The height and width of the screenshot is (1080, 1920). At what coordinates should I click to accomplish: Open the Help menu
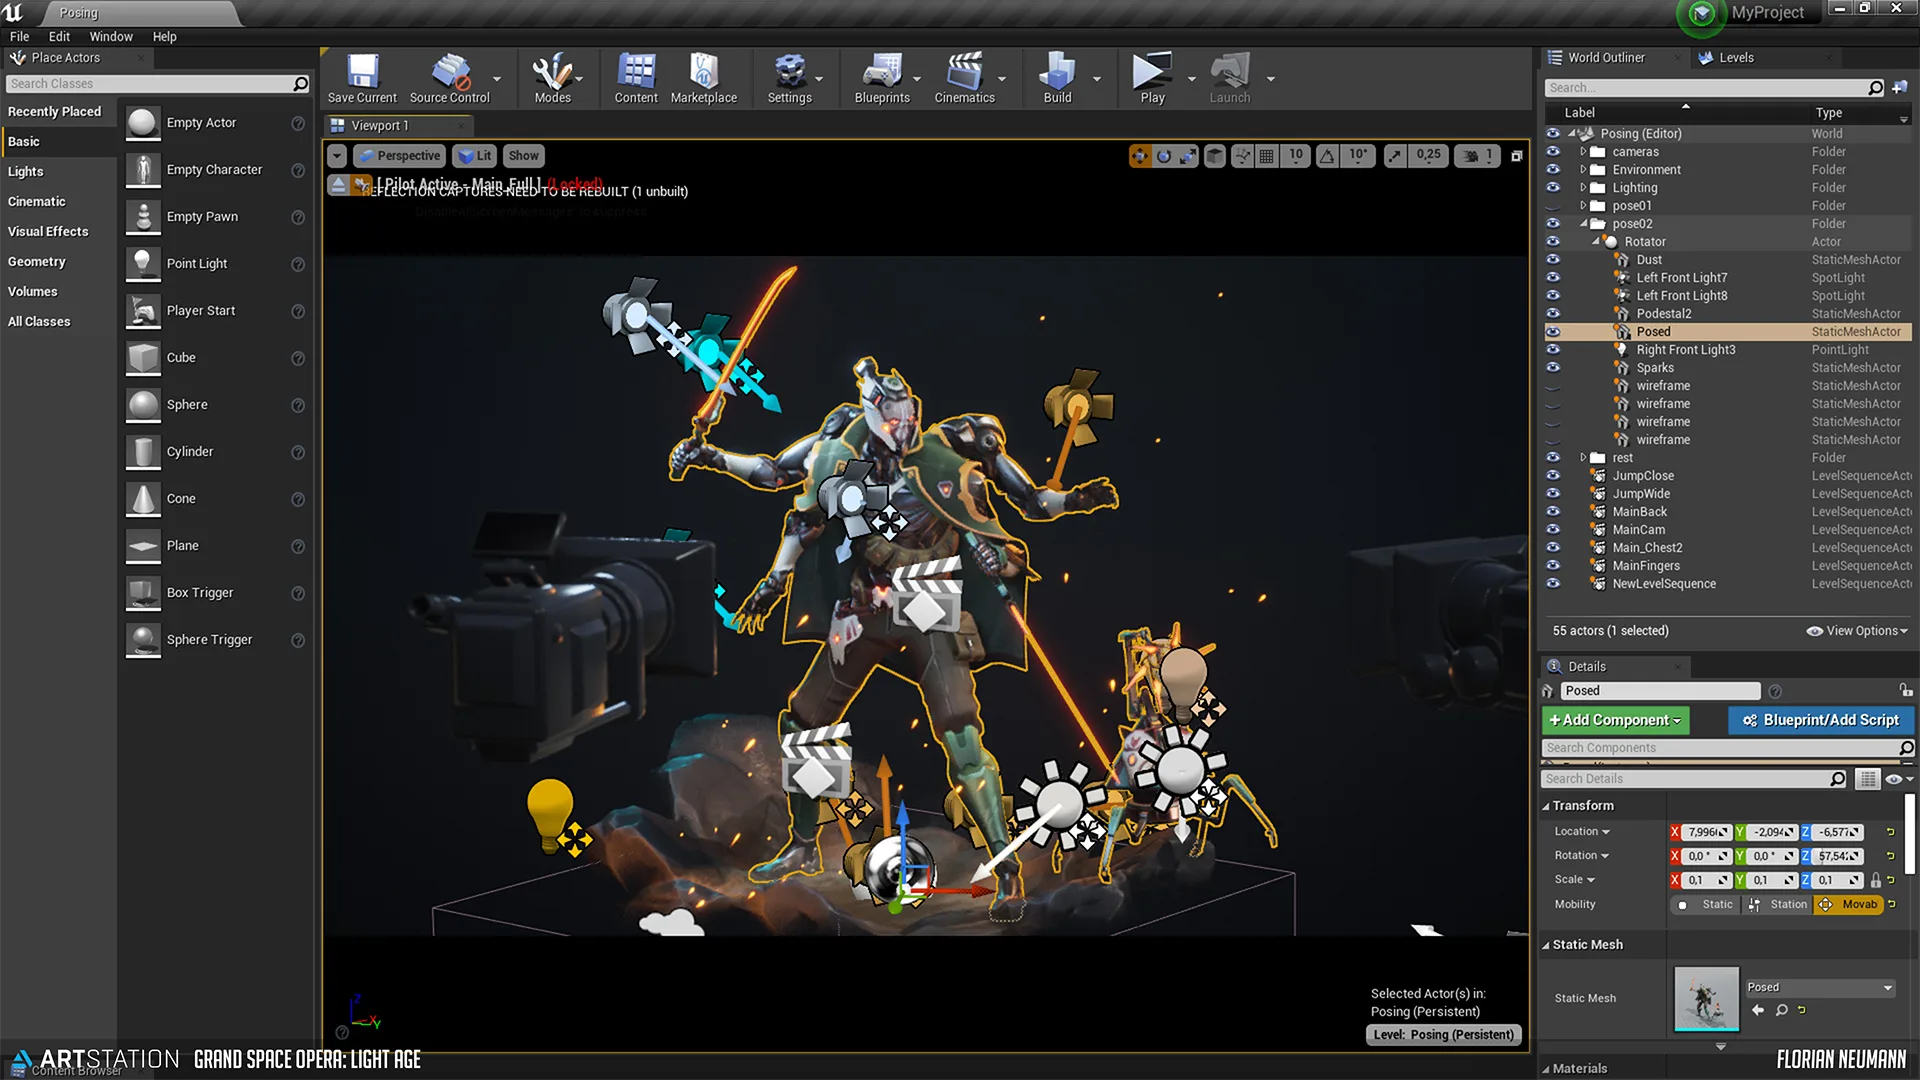164,37
